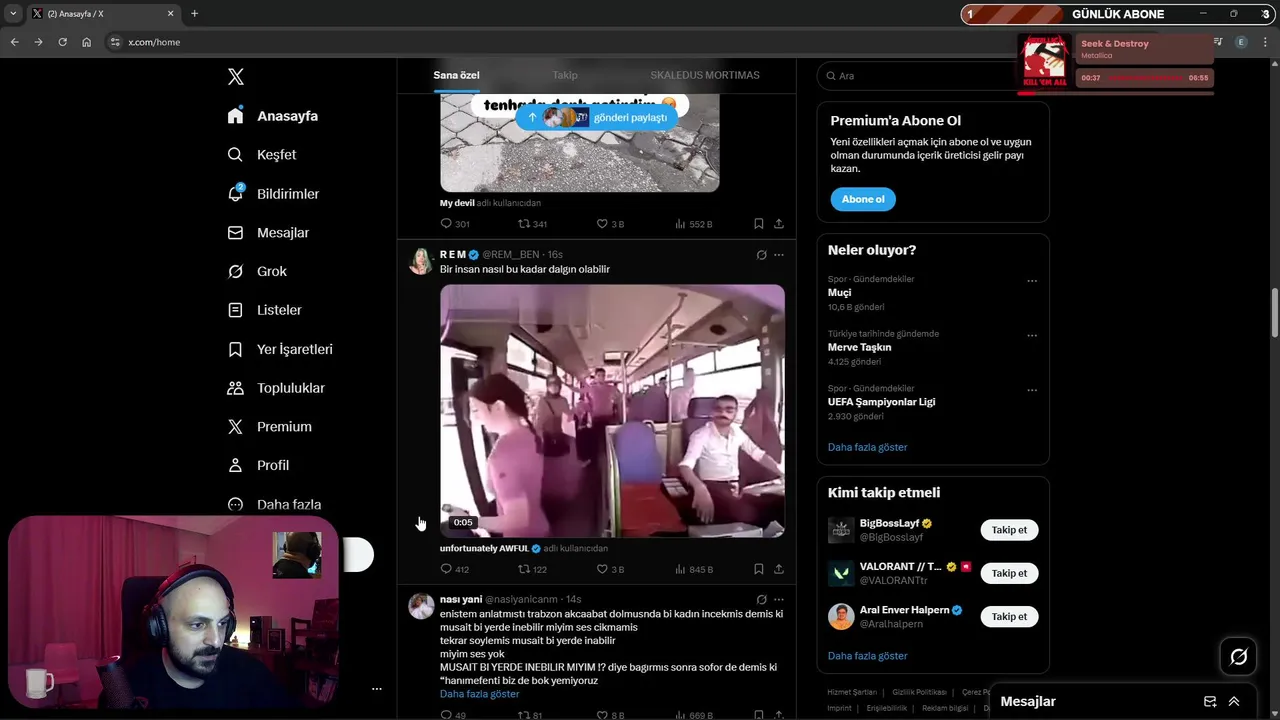Repost the post with 341 reposts

pos(532,224)
